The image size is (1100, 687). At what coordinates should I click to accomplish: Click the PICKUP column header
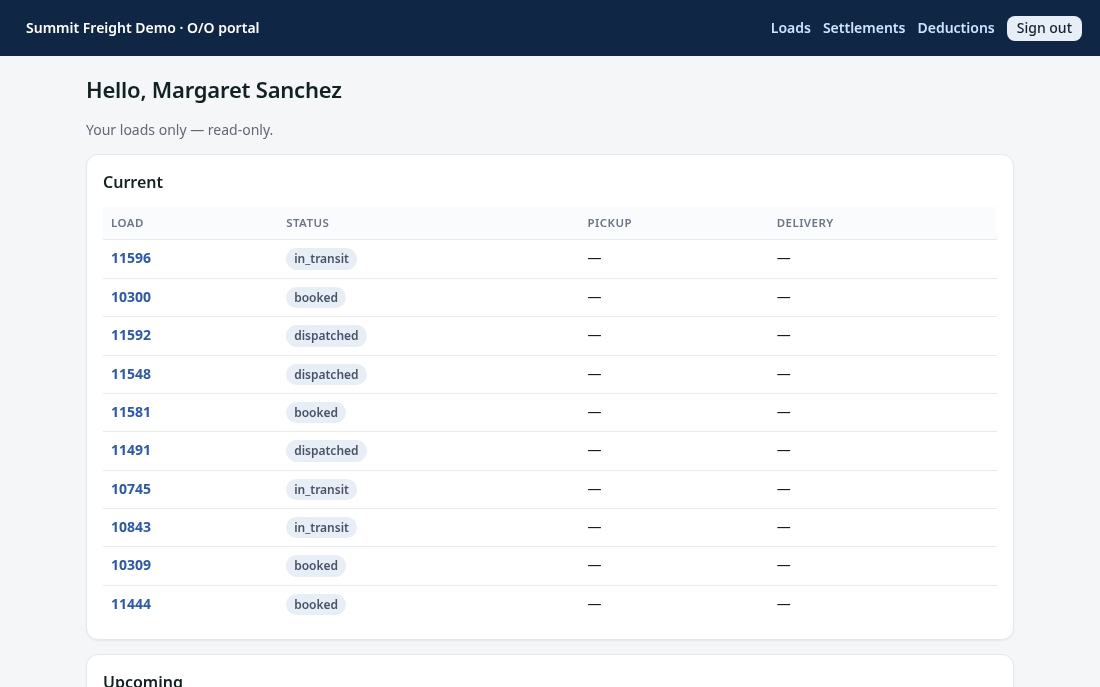610,223
